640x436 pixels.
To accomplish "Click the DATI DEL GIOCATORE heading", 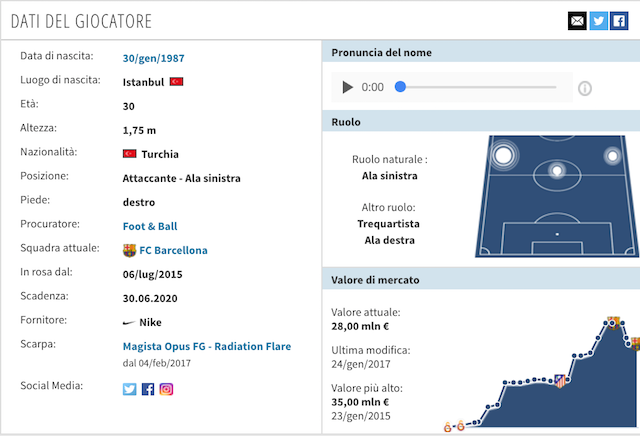I will [x=81, y=22].
